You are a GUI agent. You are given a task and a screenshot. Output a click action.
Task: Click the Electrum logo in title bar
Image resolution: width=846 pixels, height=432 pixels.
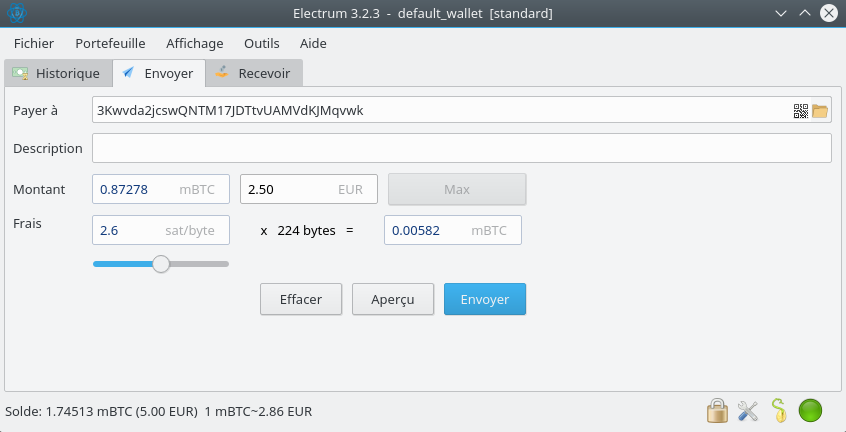coord(17,14)
